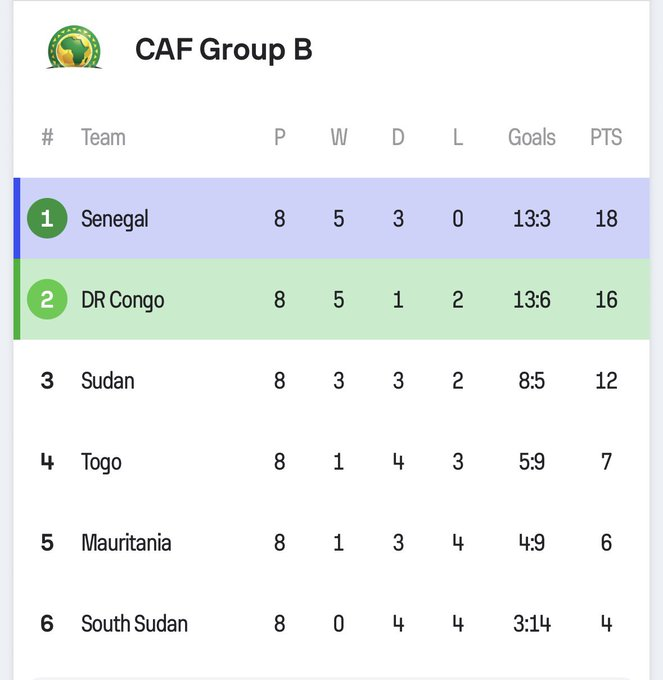
Task: Click the PTS column header
Action: click(x=605, y=137)
